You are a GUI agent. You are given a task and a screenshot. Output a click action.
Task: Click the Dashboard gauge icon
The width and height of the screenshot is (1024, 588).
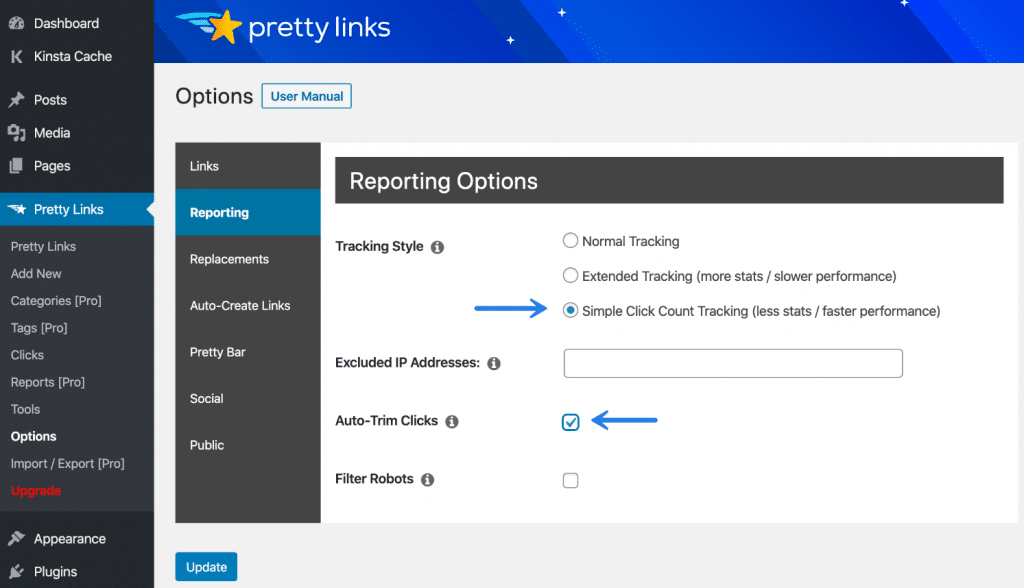pos(16,24)
